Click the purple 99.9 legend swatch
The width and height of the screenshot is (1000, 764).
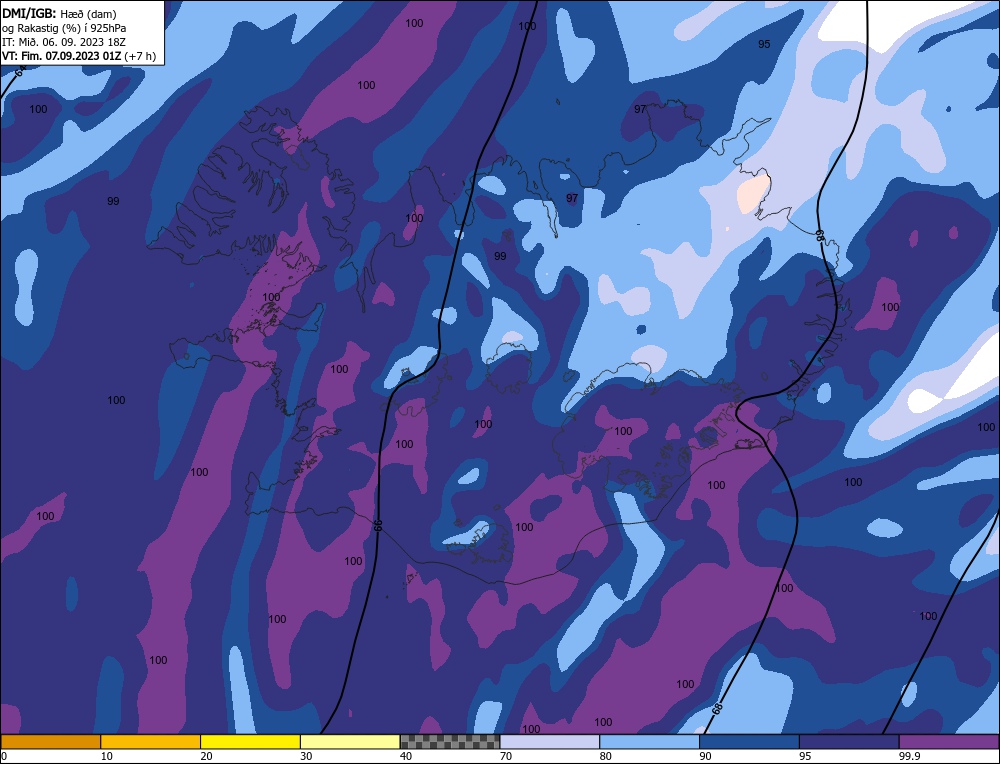[x=949, y=742]
